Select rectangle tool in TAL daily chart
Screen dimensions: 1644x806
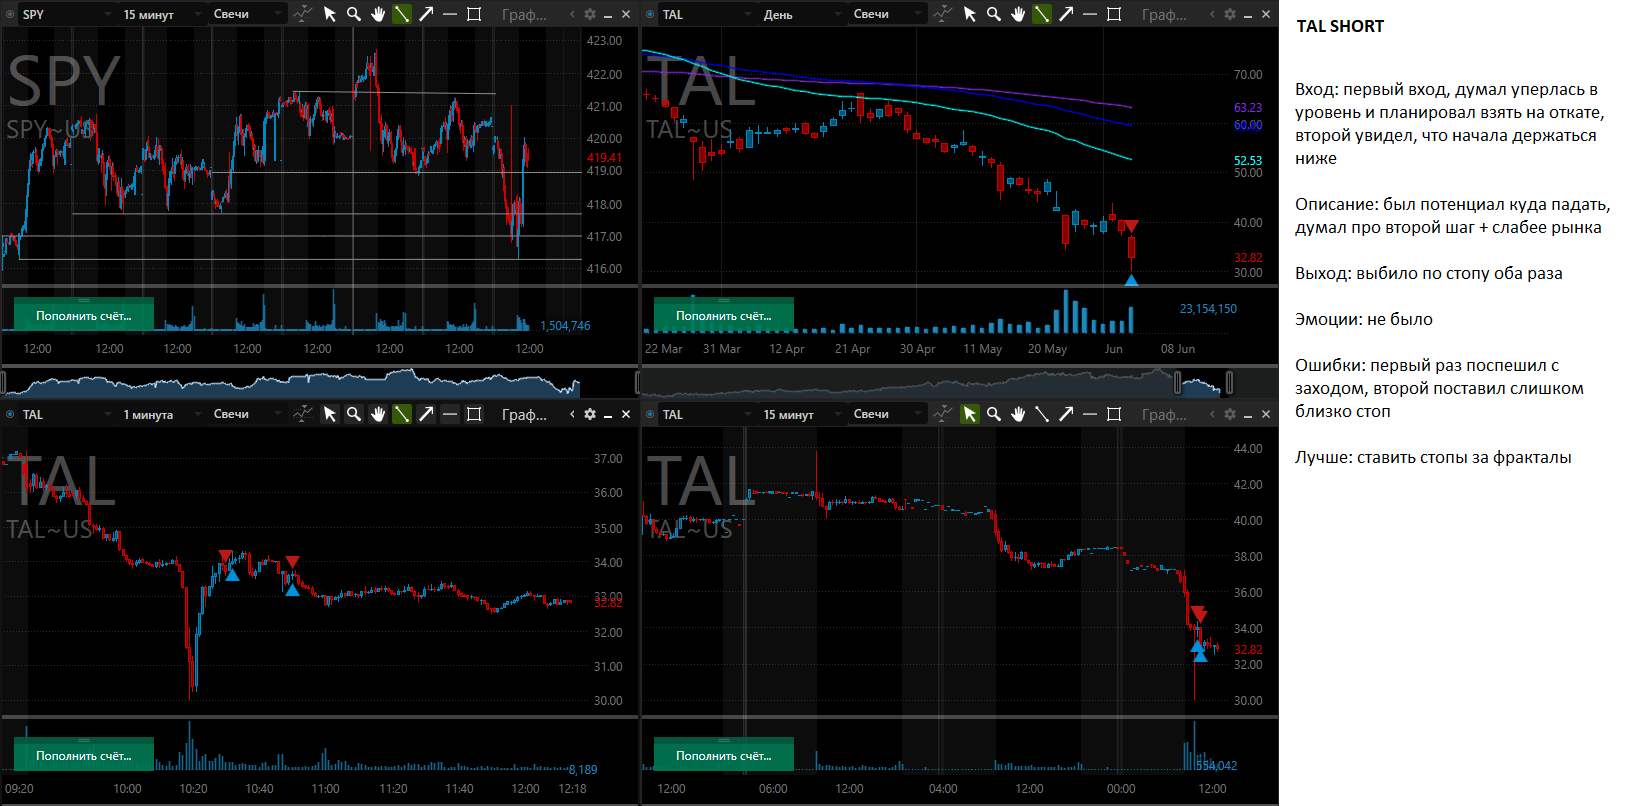pyautogui.click(x=1114, y=14)
